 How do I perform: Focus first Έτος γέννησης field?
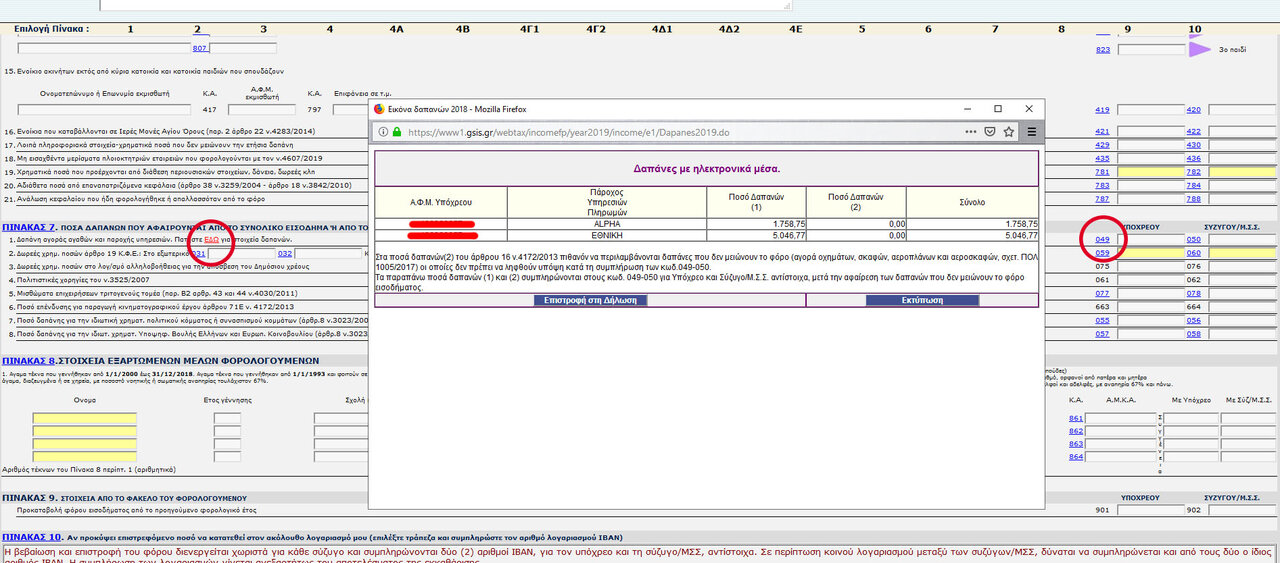coord(227,418)
